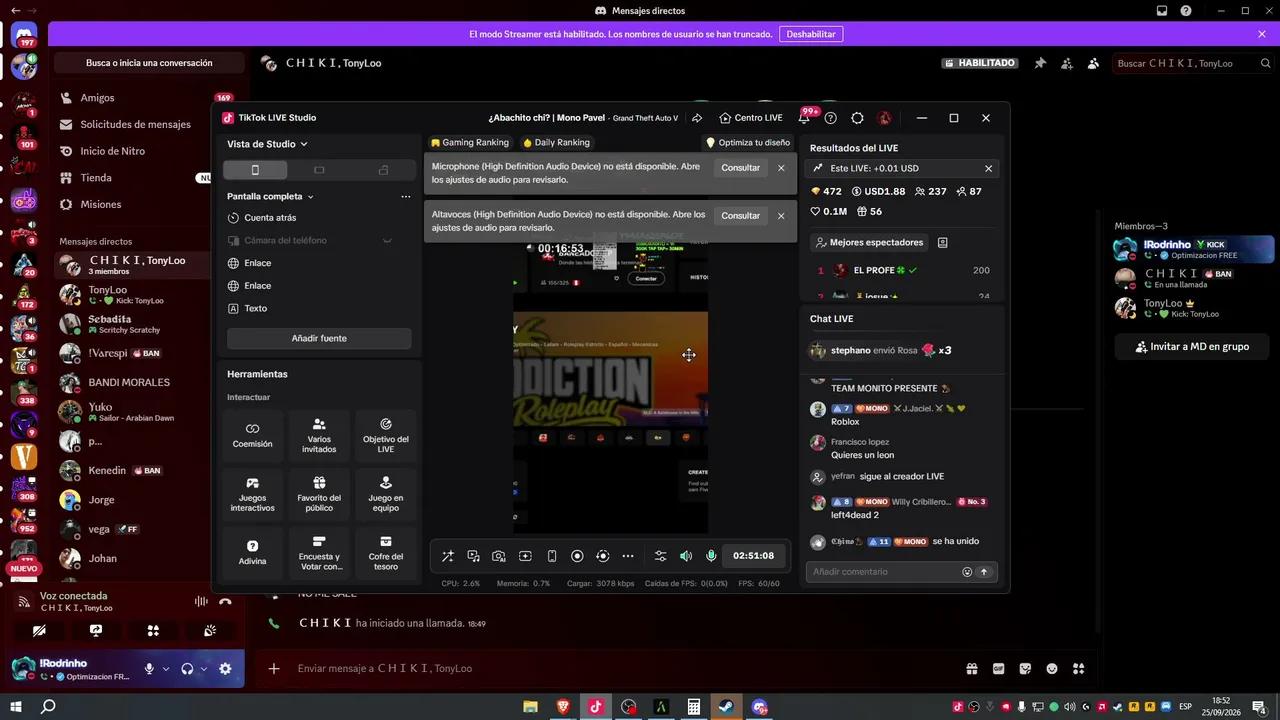The image size is (1280, 720).
Task: Expand Discord headphone output options chevron
Action: tap(204, 669)
